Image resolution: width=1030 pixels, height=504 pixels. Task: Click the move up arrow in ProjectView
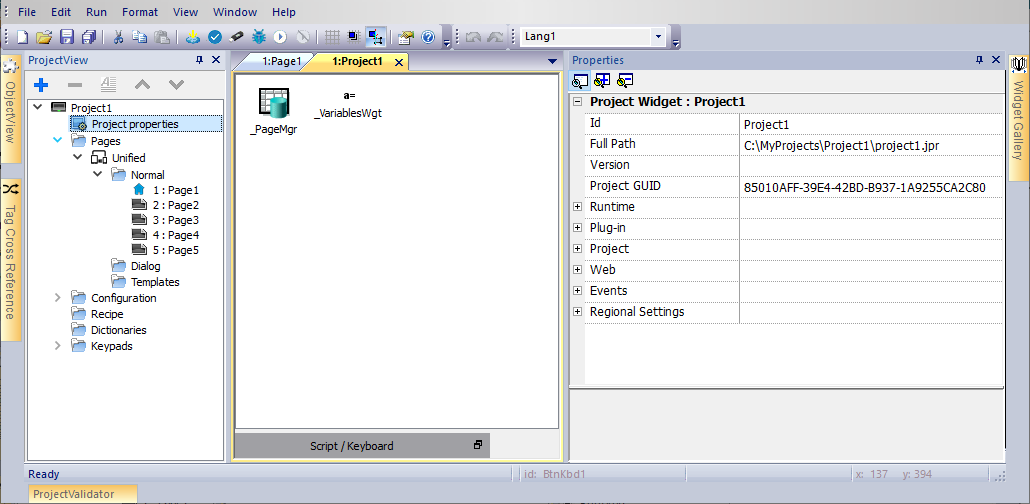[142, 84]
